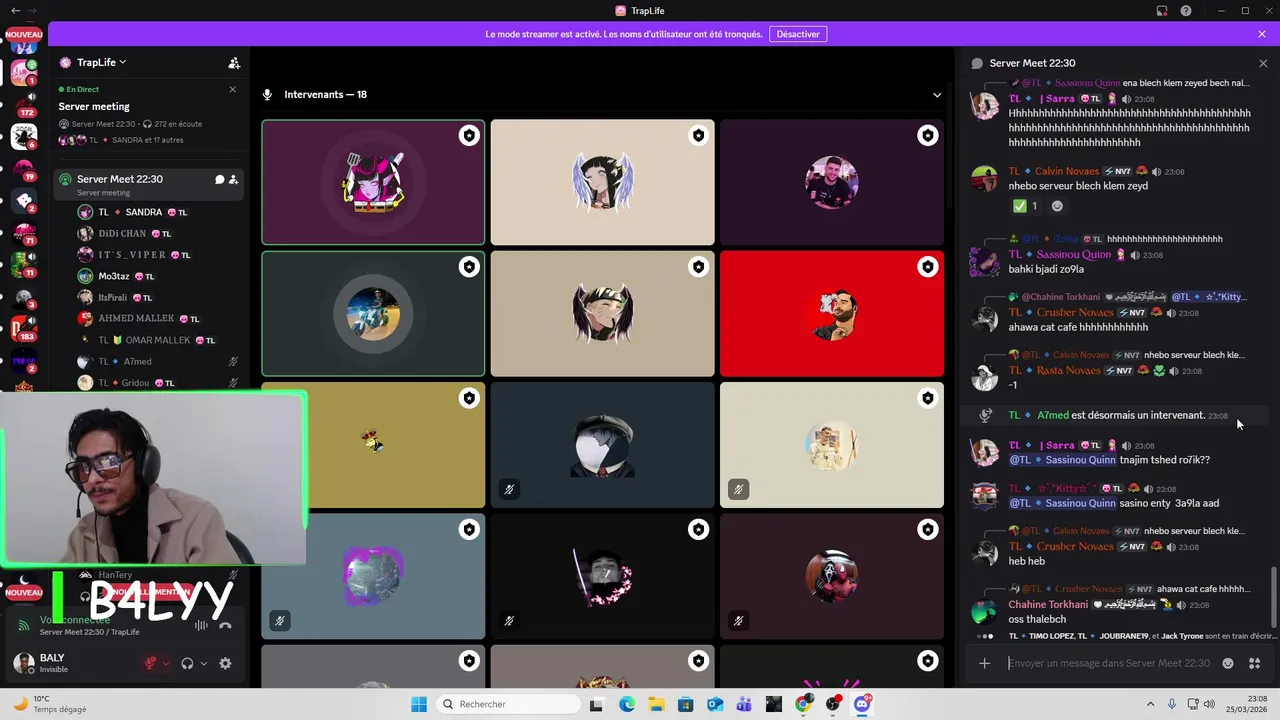
Task: Open the attachment plus button in chat
Action: pyautogui.click(x=984, y=663)
